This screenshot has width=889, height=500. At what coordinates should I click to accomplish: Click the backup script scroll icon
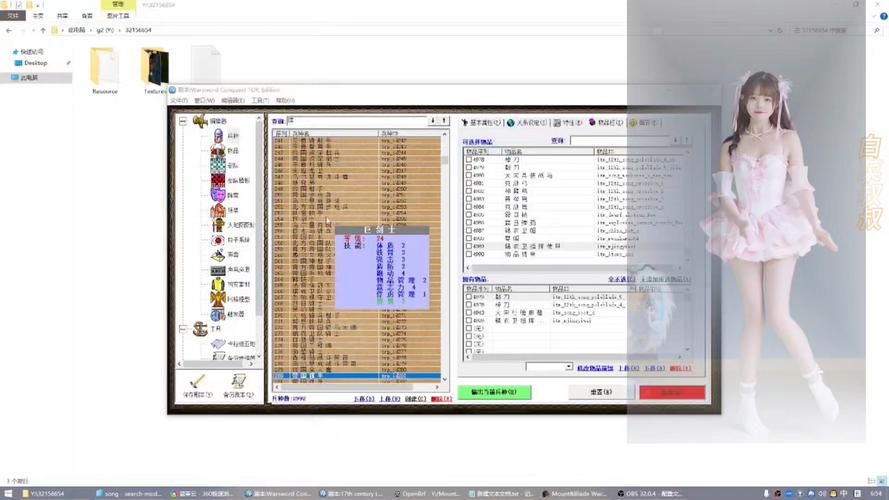[239, 382]
